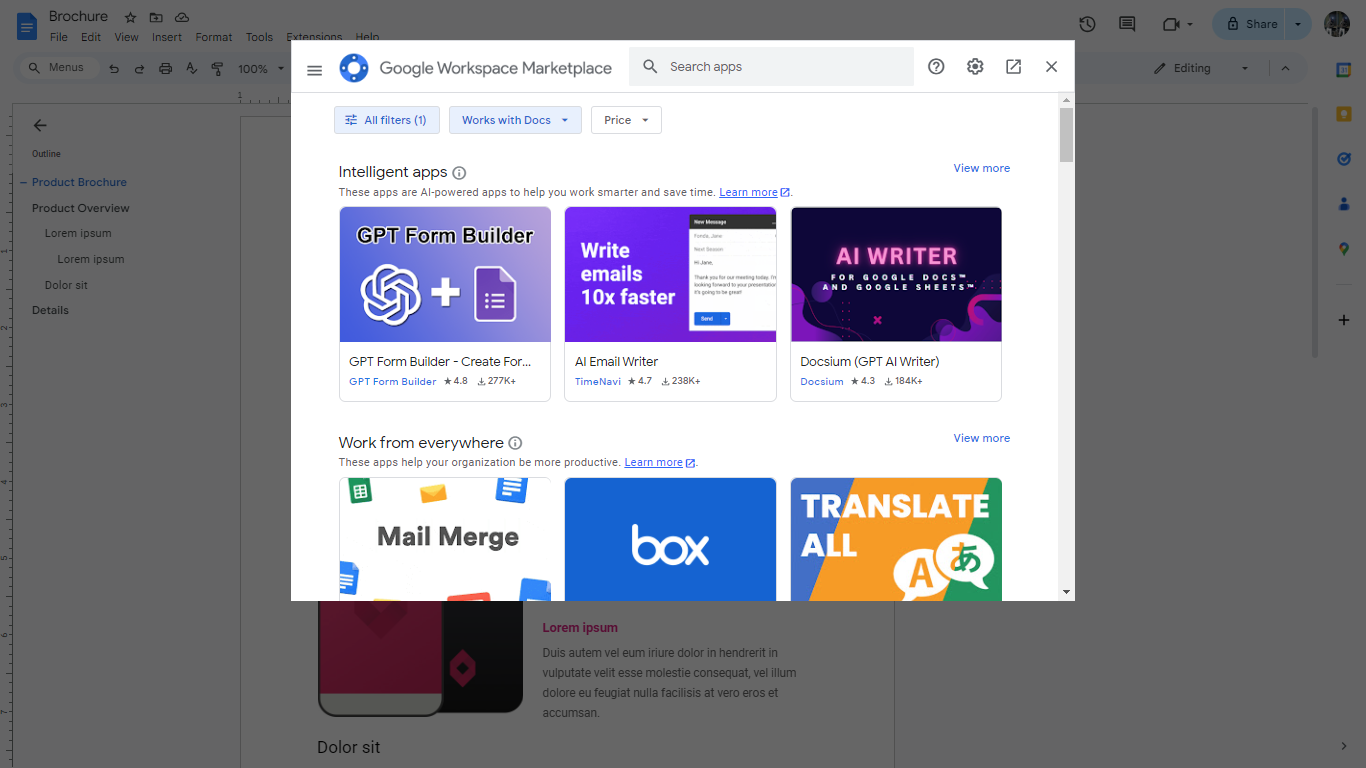Screen dimensions: 1366x768
Task: Open the zoom 100% dropdown
Action: (x=261, y=69)
